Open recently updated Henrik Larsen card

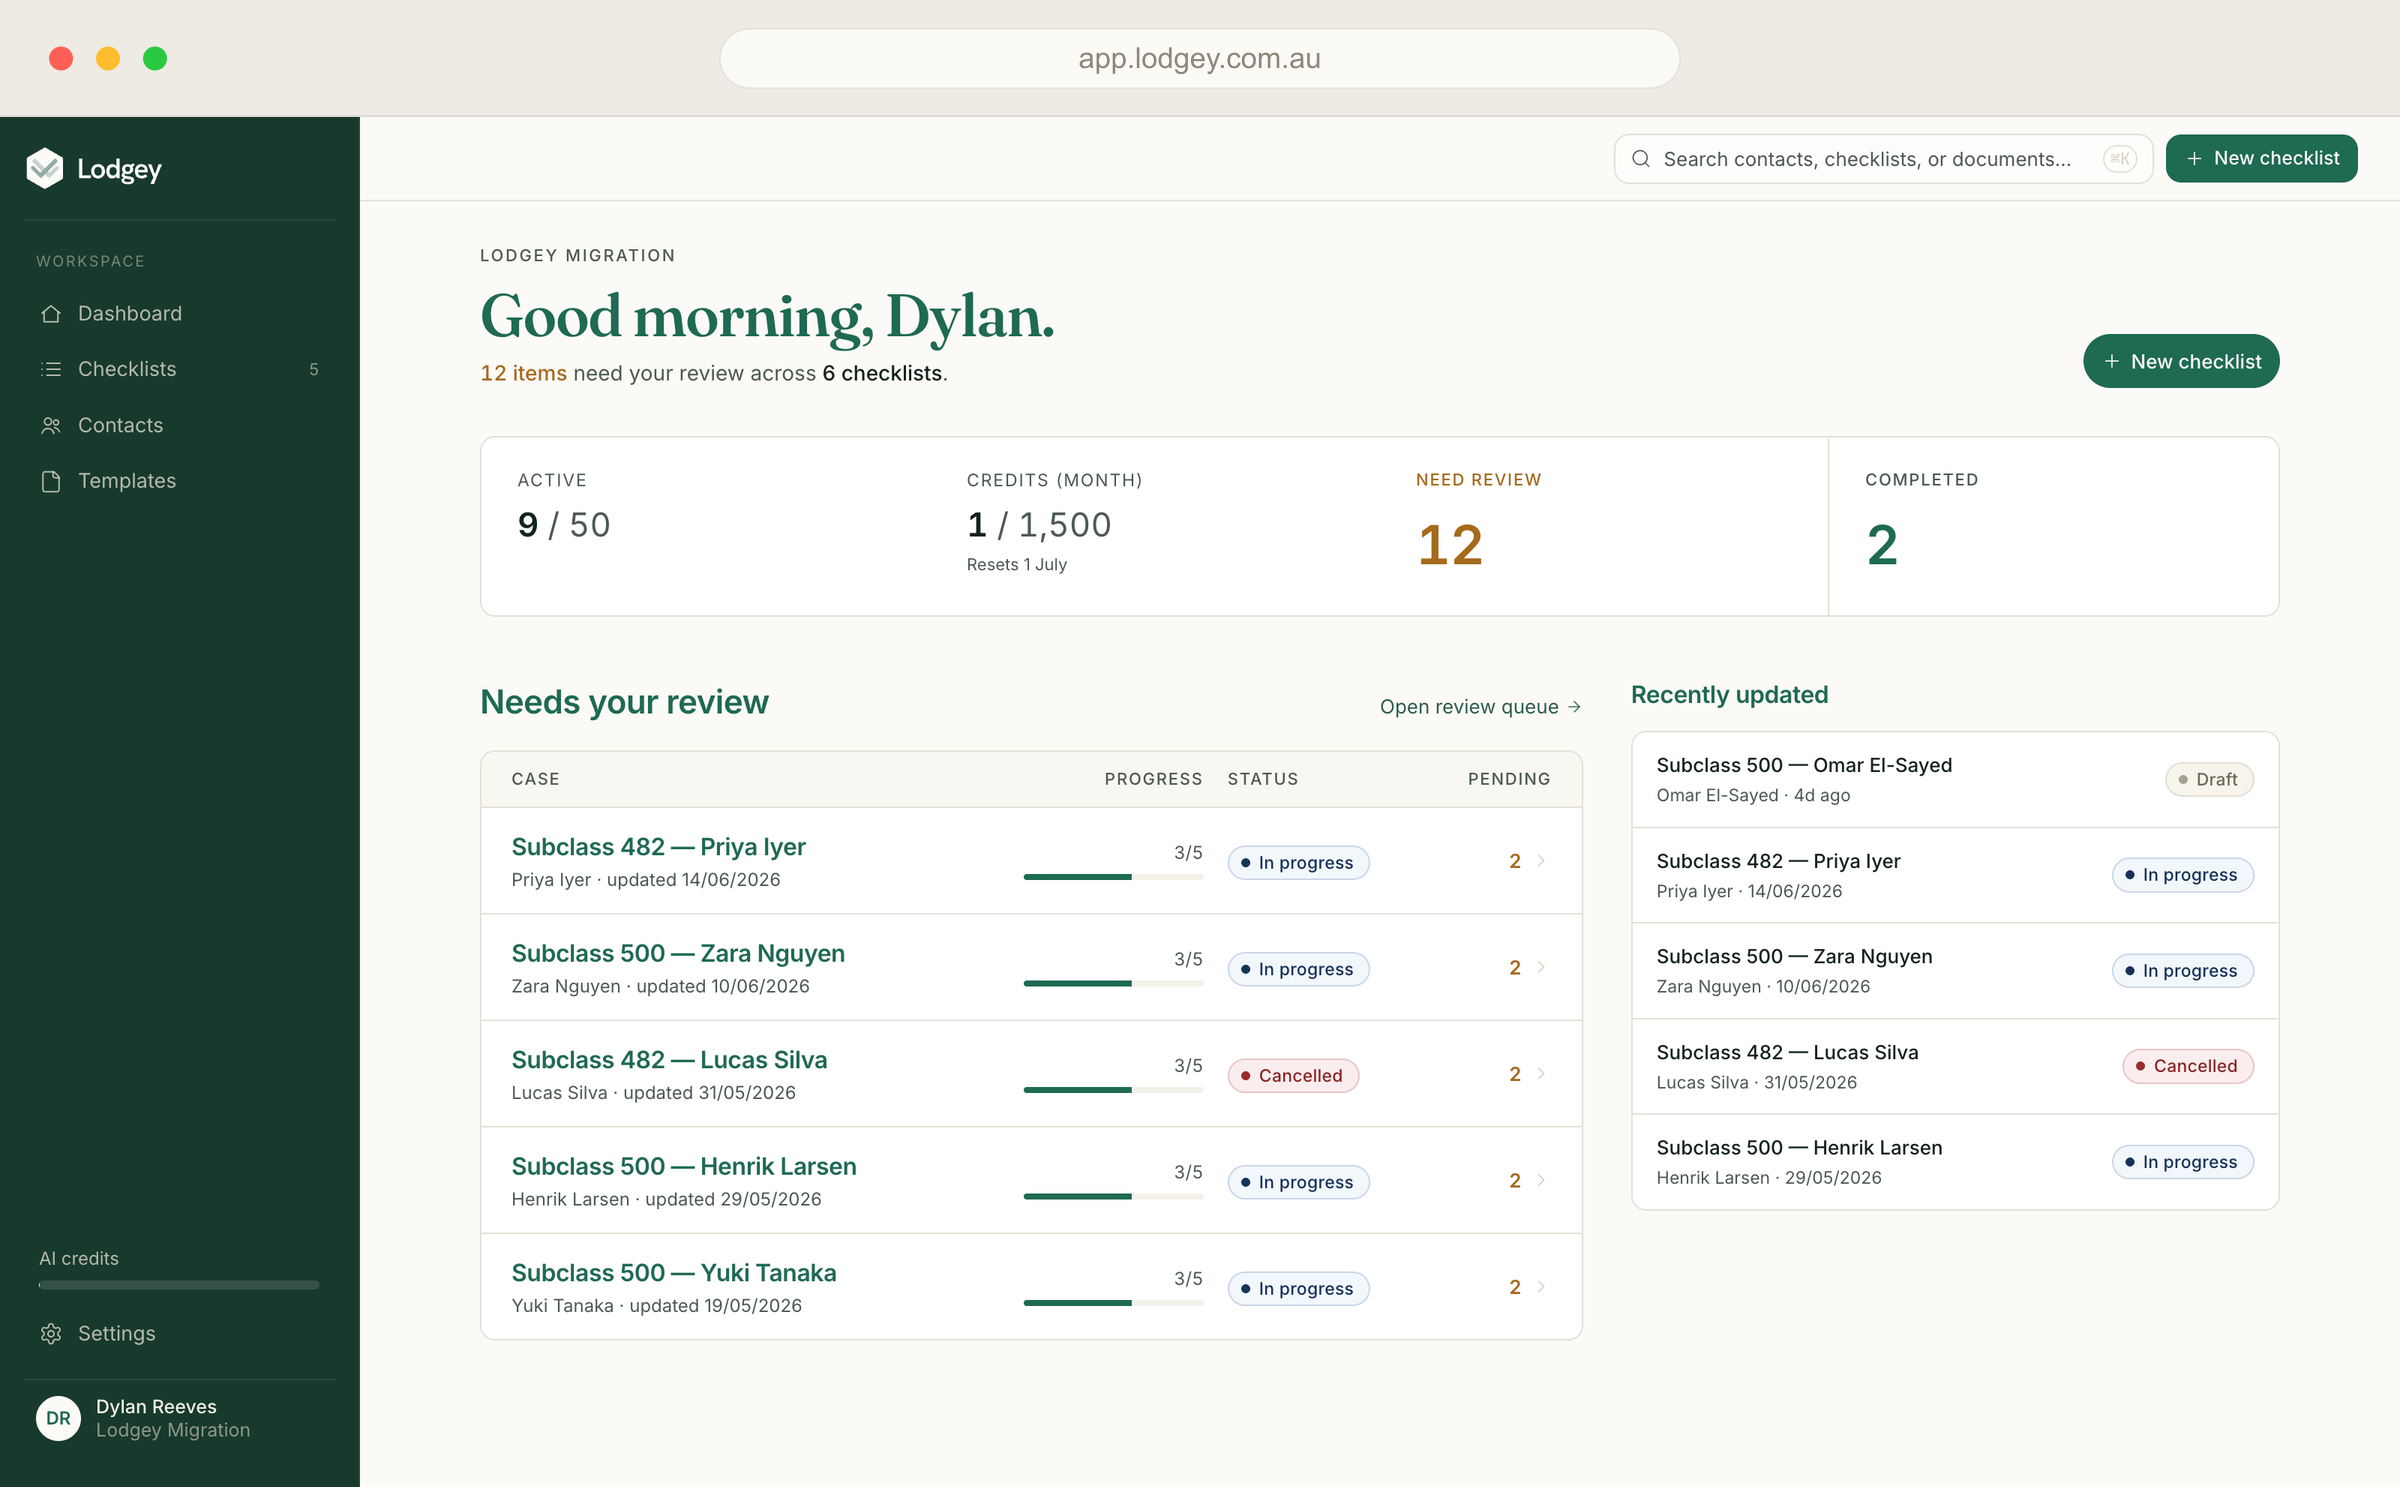(x=1955, y=1162)
